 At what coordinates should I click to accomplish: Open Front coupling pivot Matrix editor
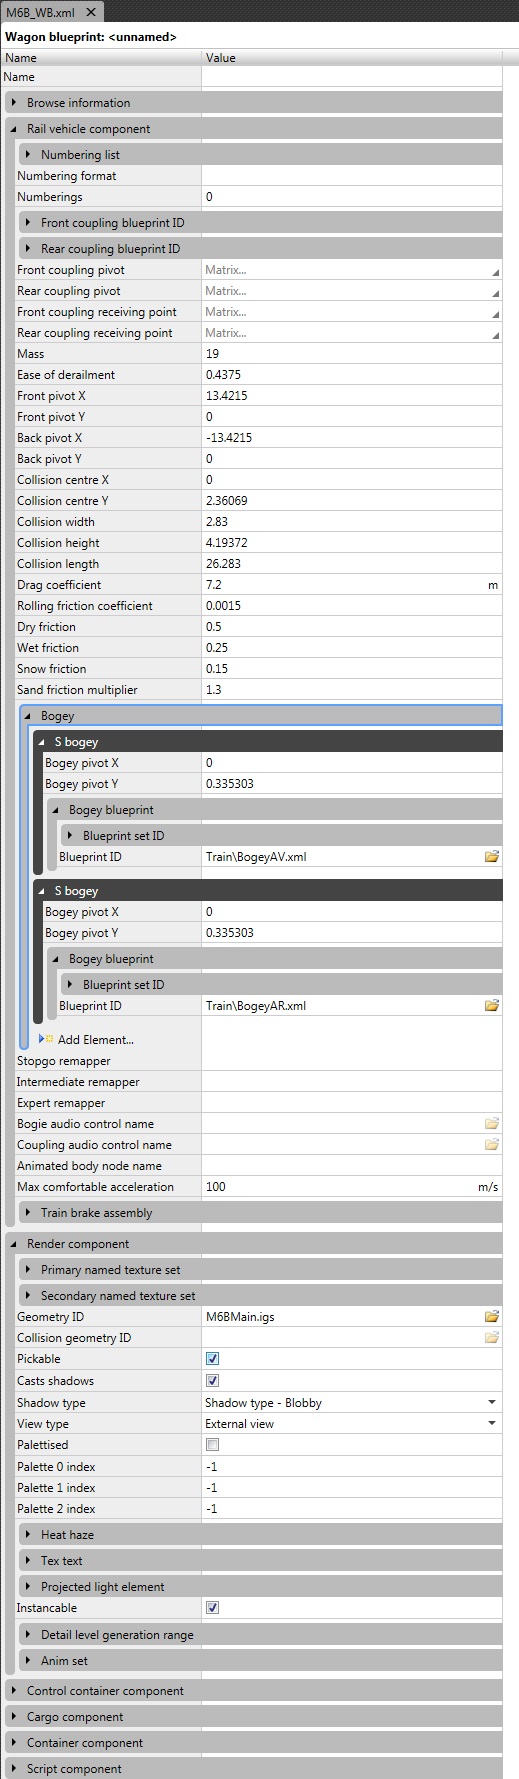pyautogui.click(x=351, y=270)
